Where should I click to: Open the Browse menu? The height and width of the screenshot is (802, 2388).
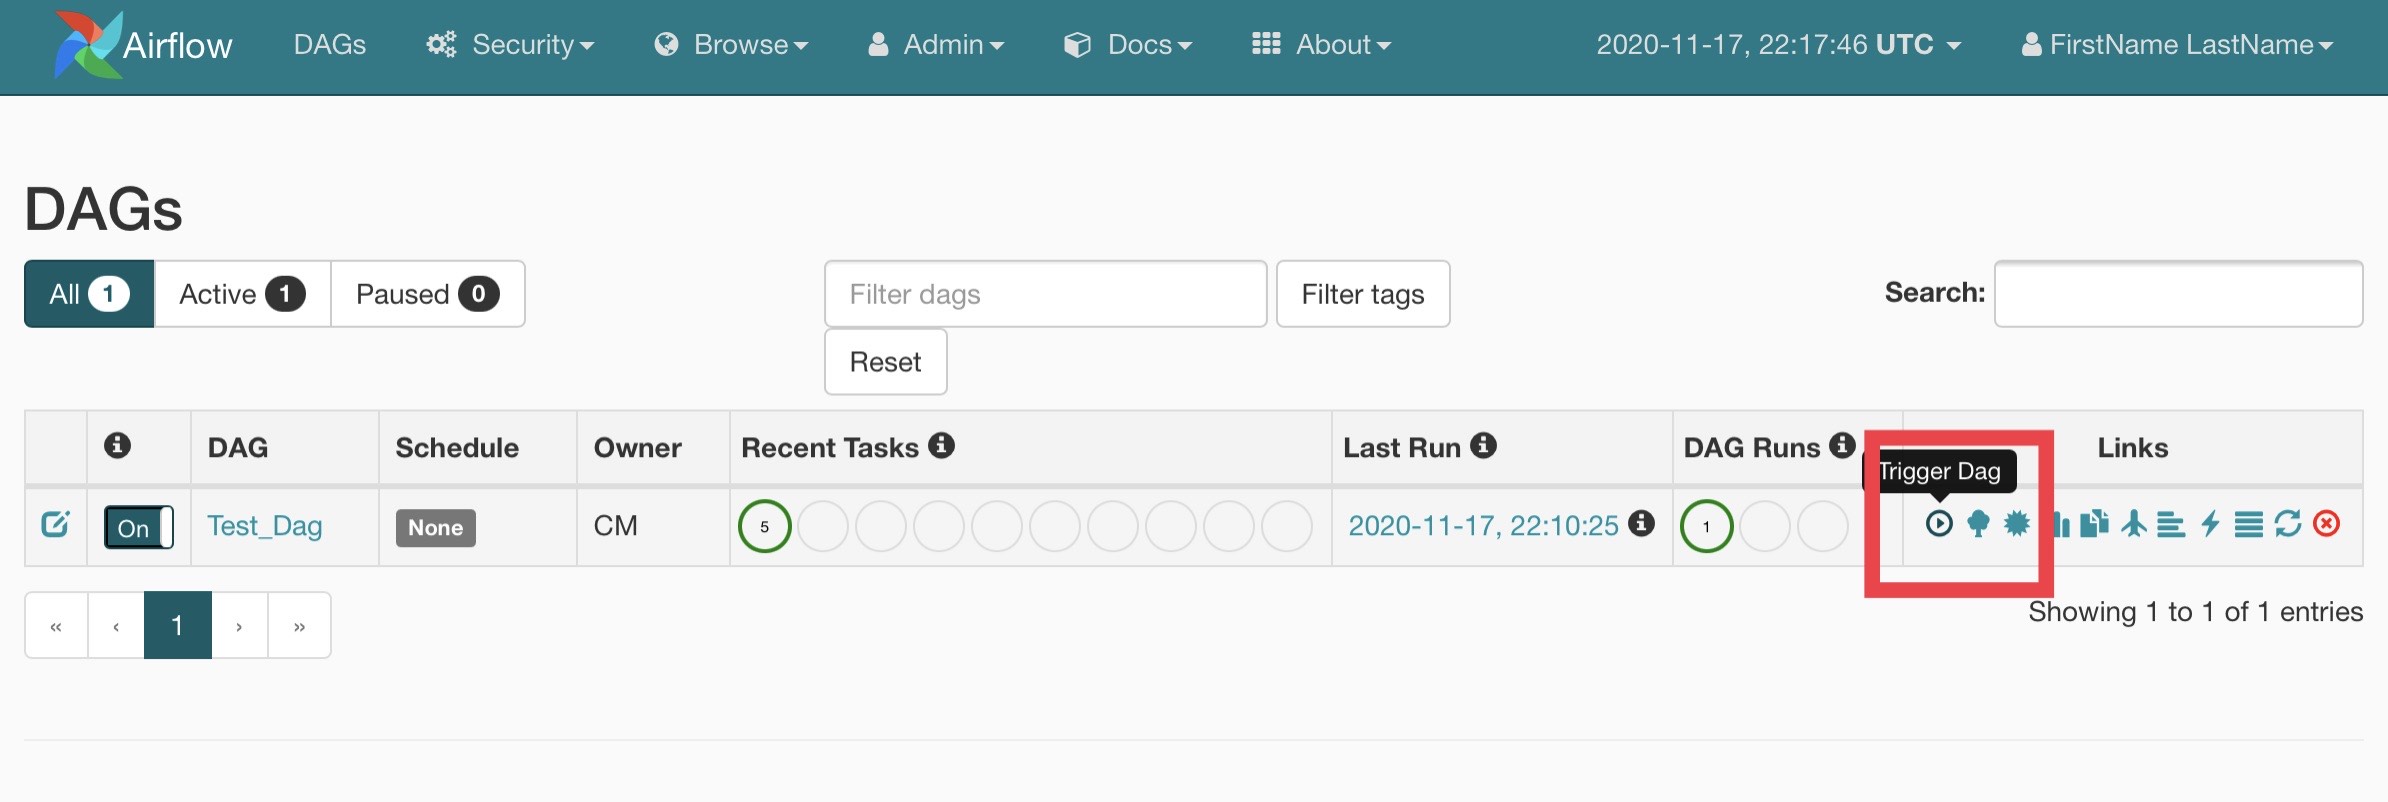click(x=731, y=45)
